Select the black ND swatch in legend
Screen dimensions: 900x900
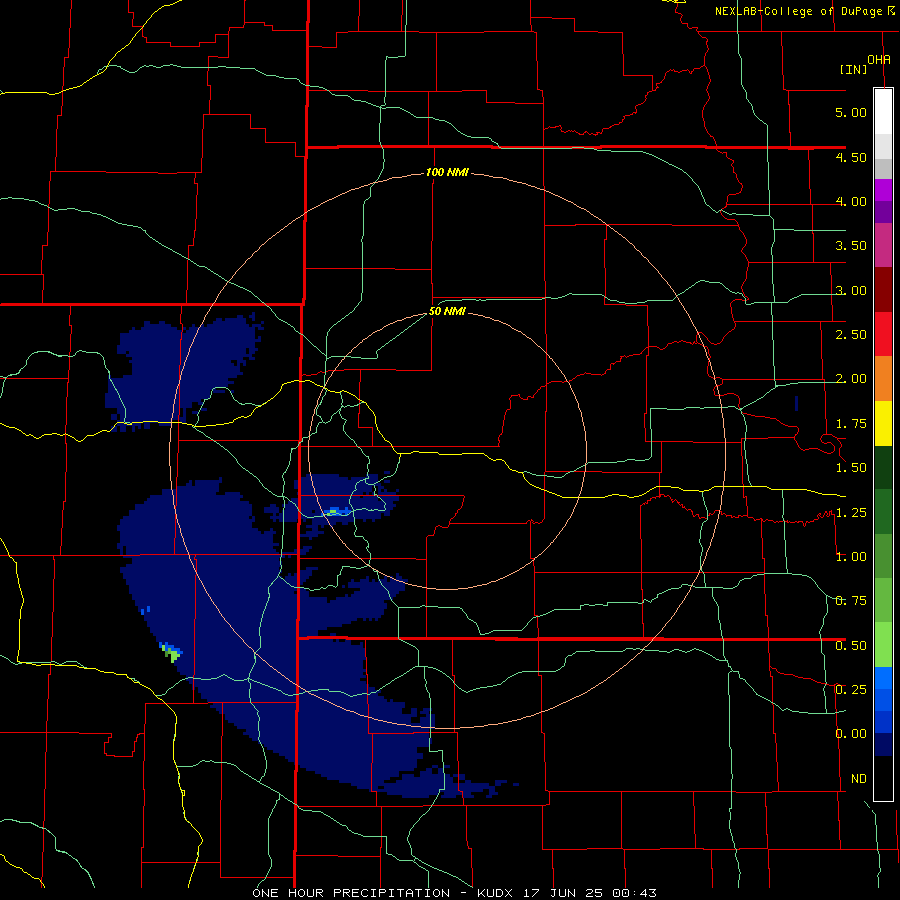pyautogui.click(x=883, y=778)
